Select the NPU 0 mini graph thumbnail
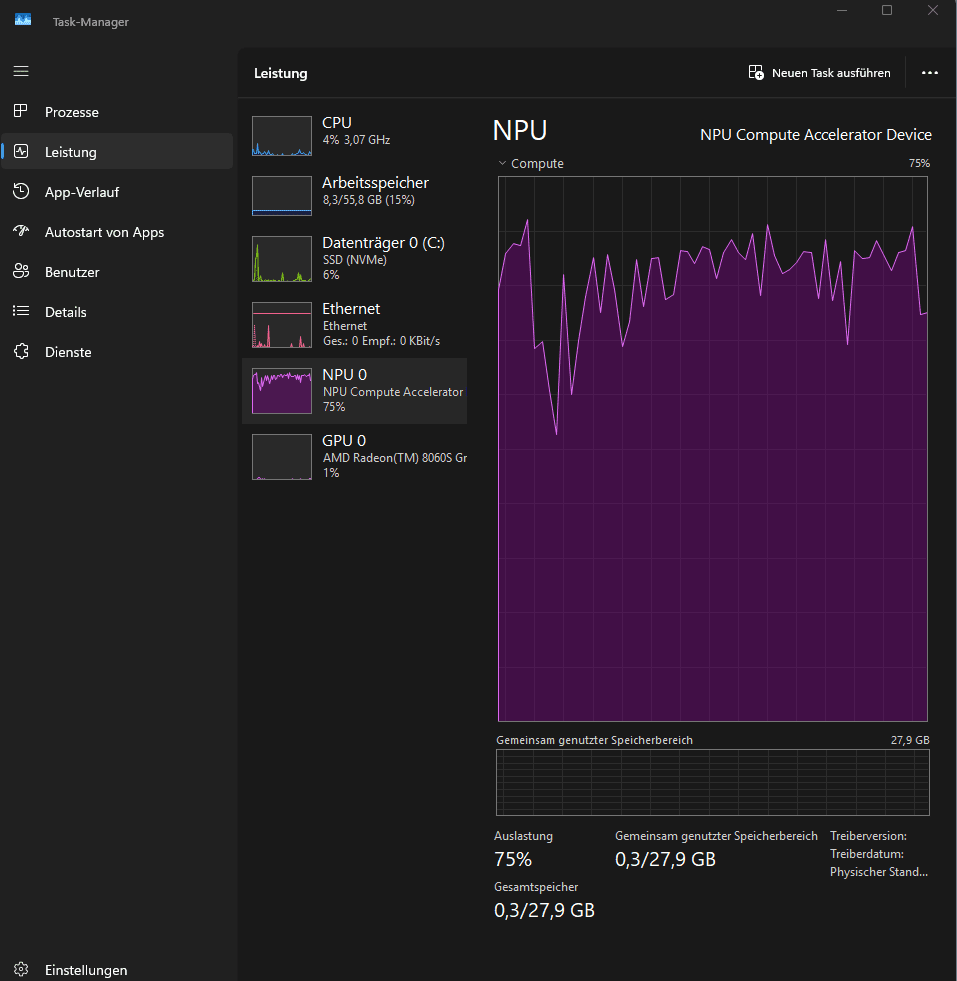 [281, 391]
